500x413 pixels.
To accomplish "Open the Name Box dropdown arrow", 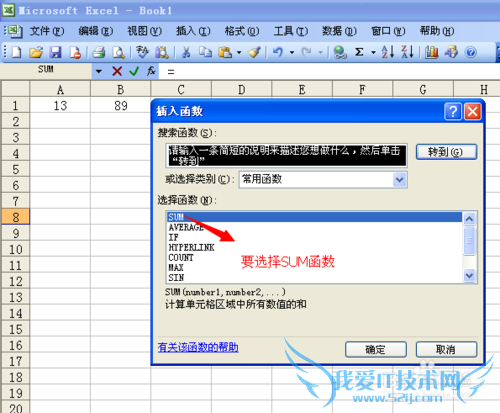I will (x=99, y=71).
